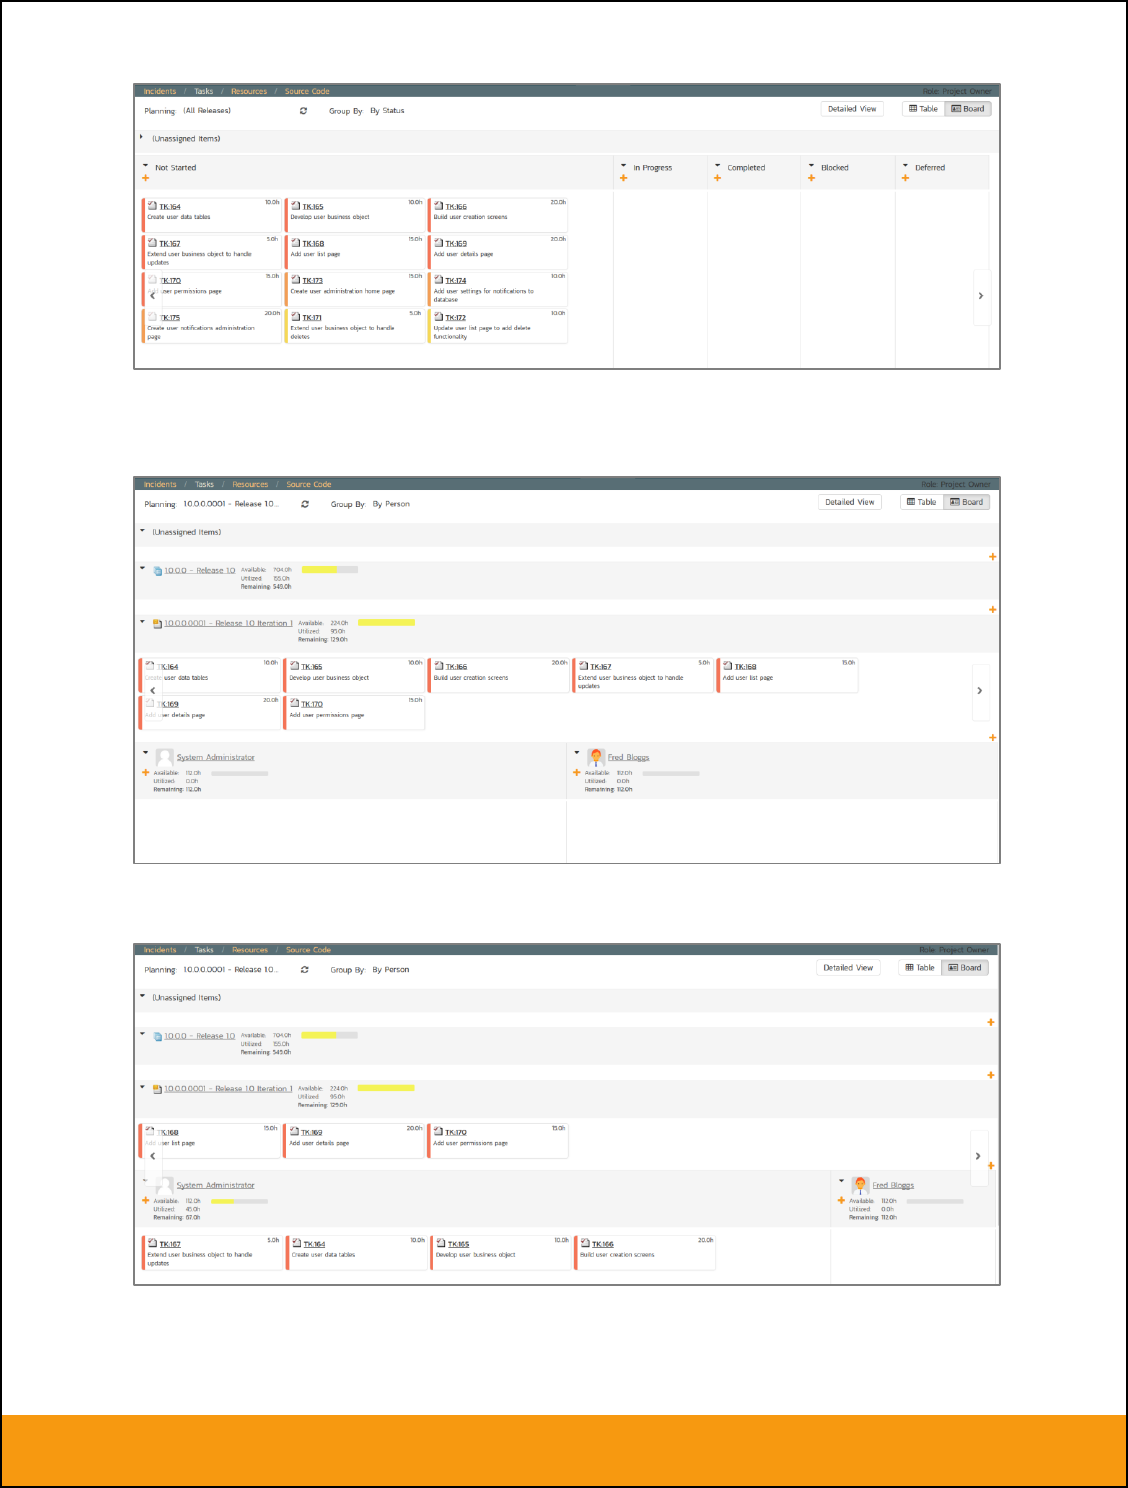Click the refresh icon in the top screenshot
The height and width of the screenshot is (1488, 1128).
coord(303,111)
